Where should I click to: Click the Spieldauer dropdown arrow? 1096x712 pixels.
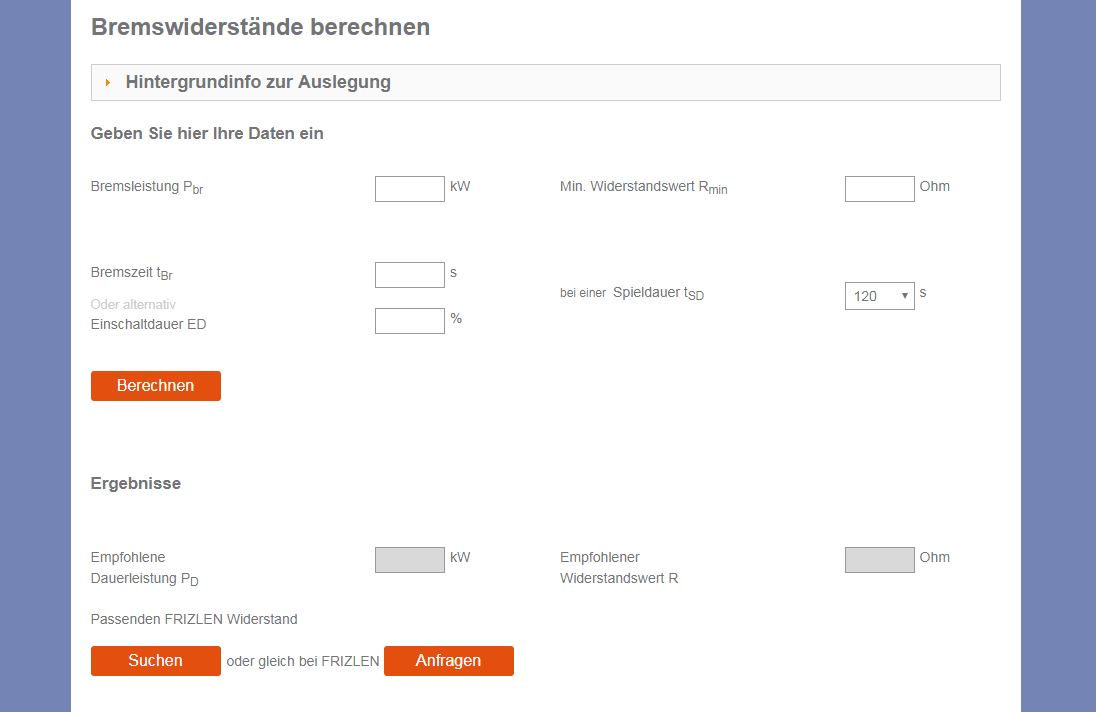(903, 296)
